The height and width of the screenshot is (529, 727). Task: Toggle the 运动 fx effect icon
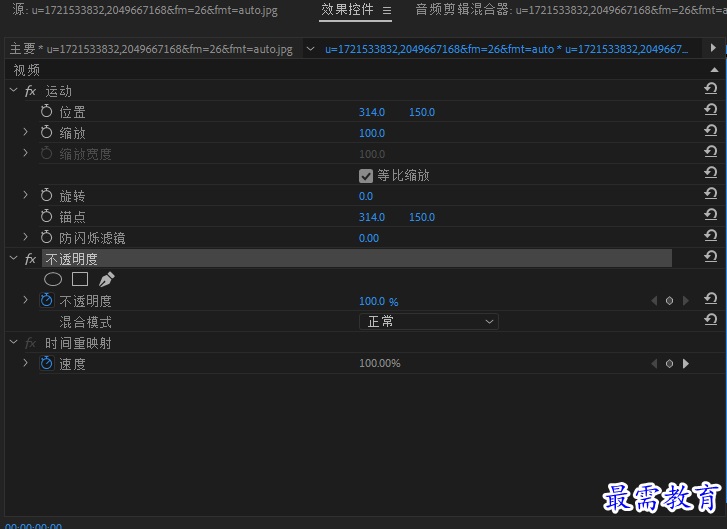click(x=31, y=91)
